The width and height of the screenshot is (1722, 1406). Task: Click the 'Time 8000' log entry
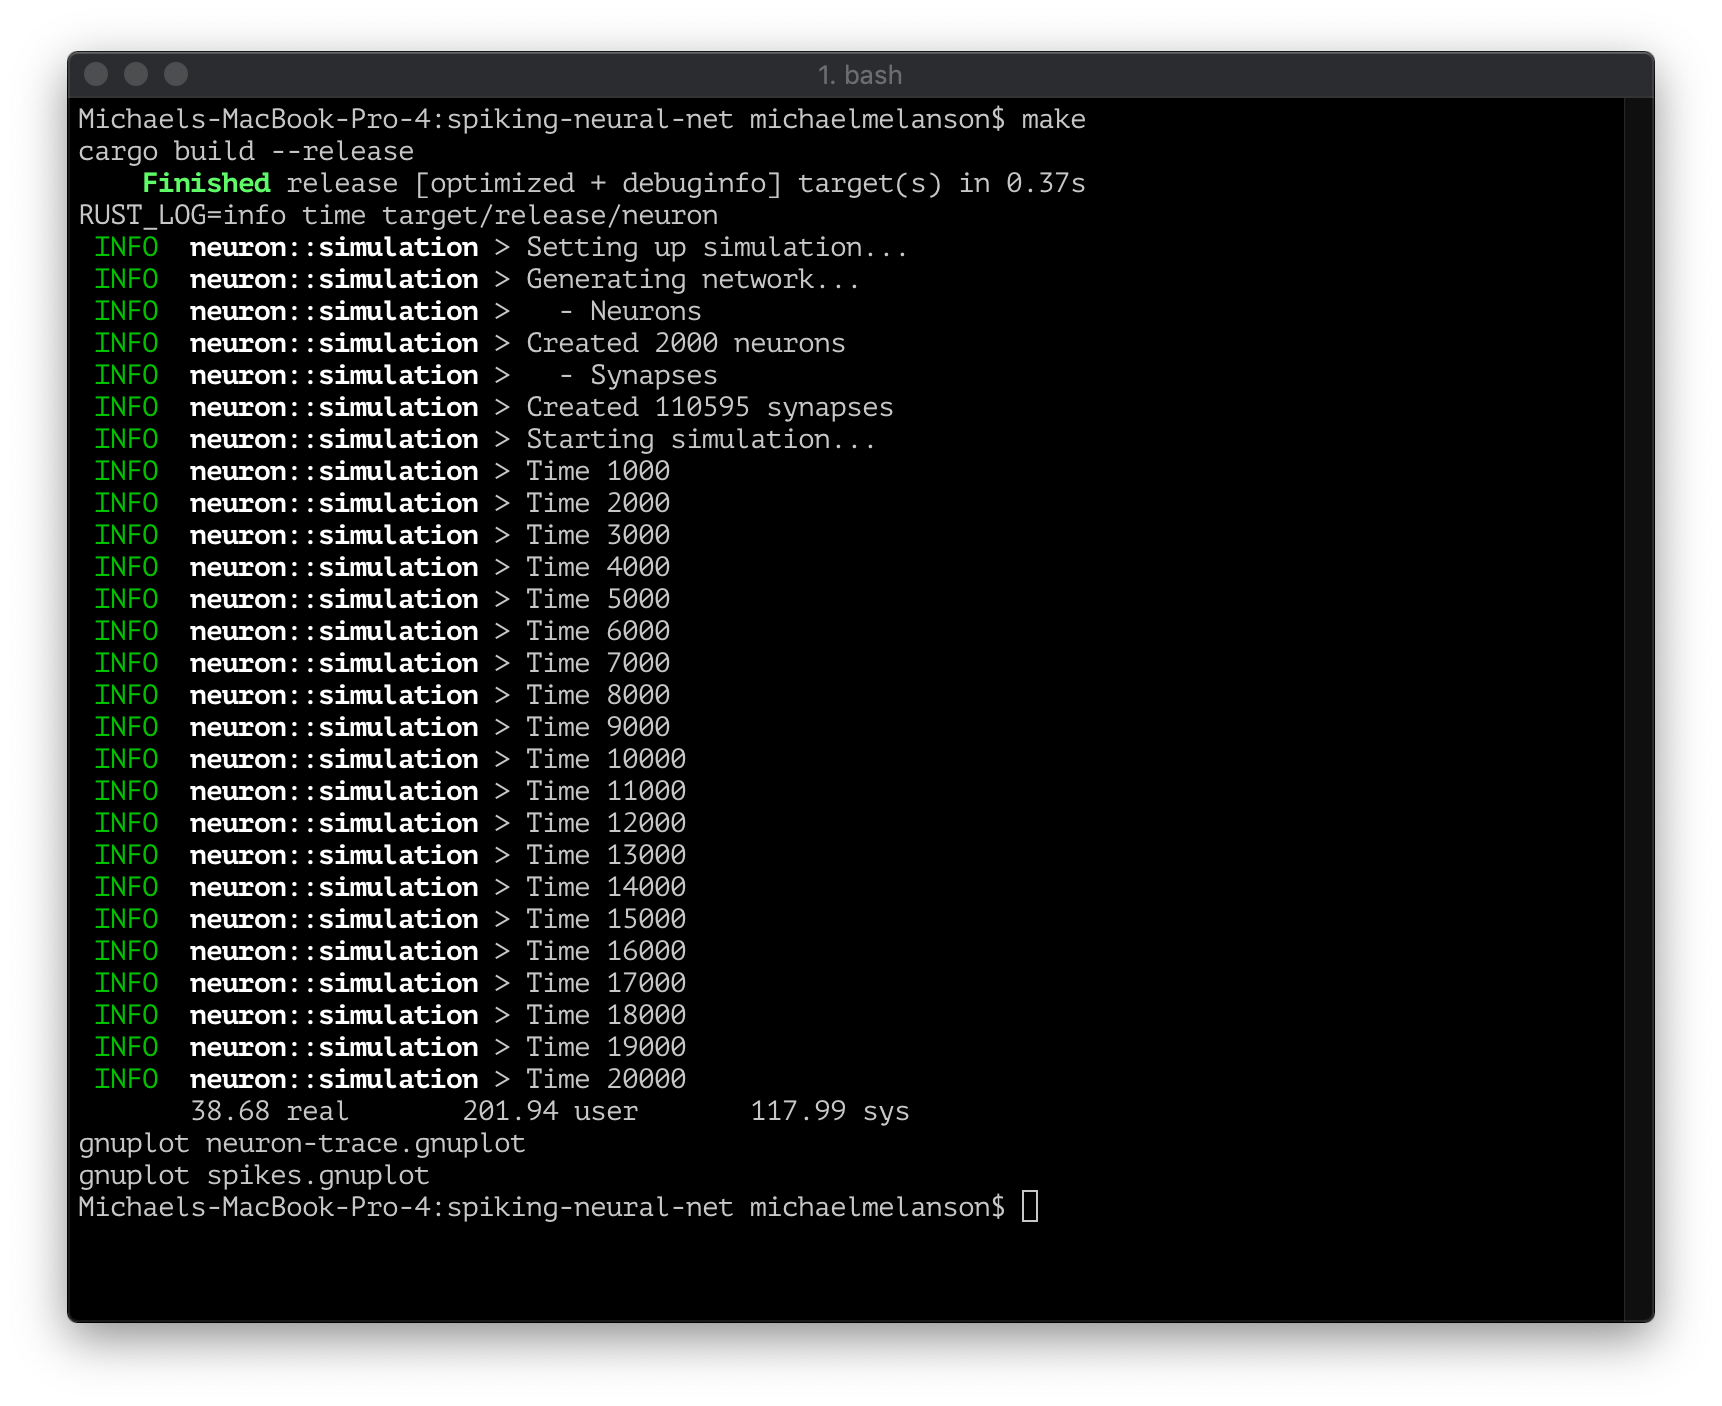(598, 695)
